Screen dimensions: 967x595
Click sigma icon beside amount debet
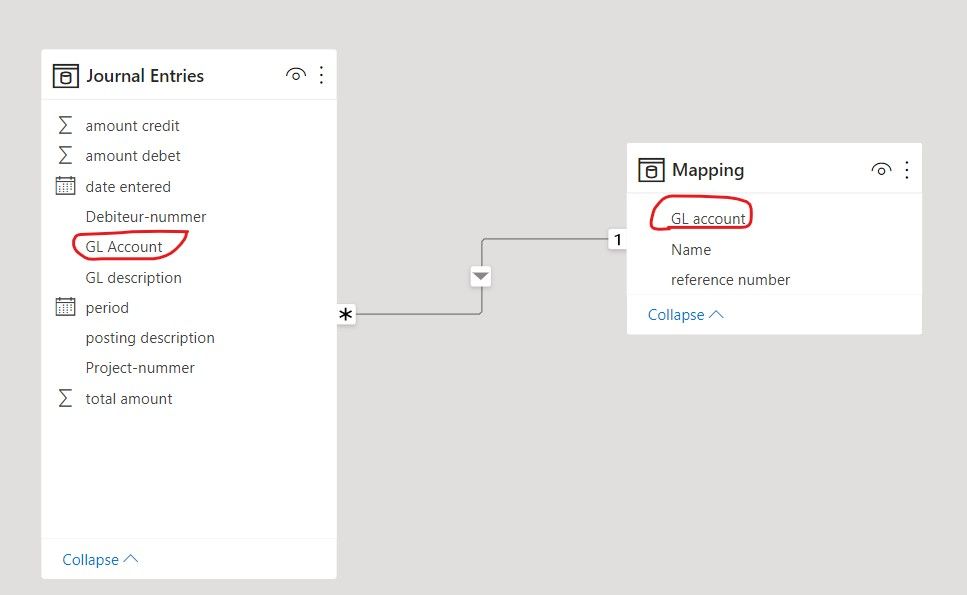coord(65,155)
